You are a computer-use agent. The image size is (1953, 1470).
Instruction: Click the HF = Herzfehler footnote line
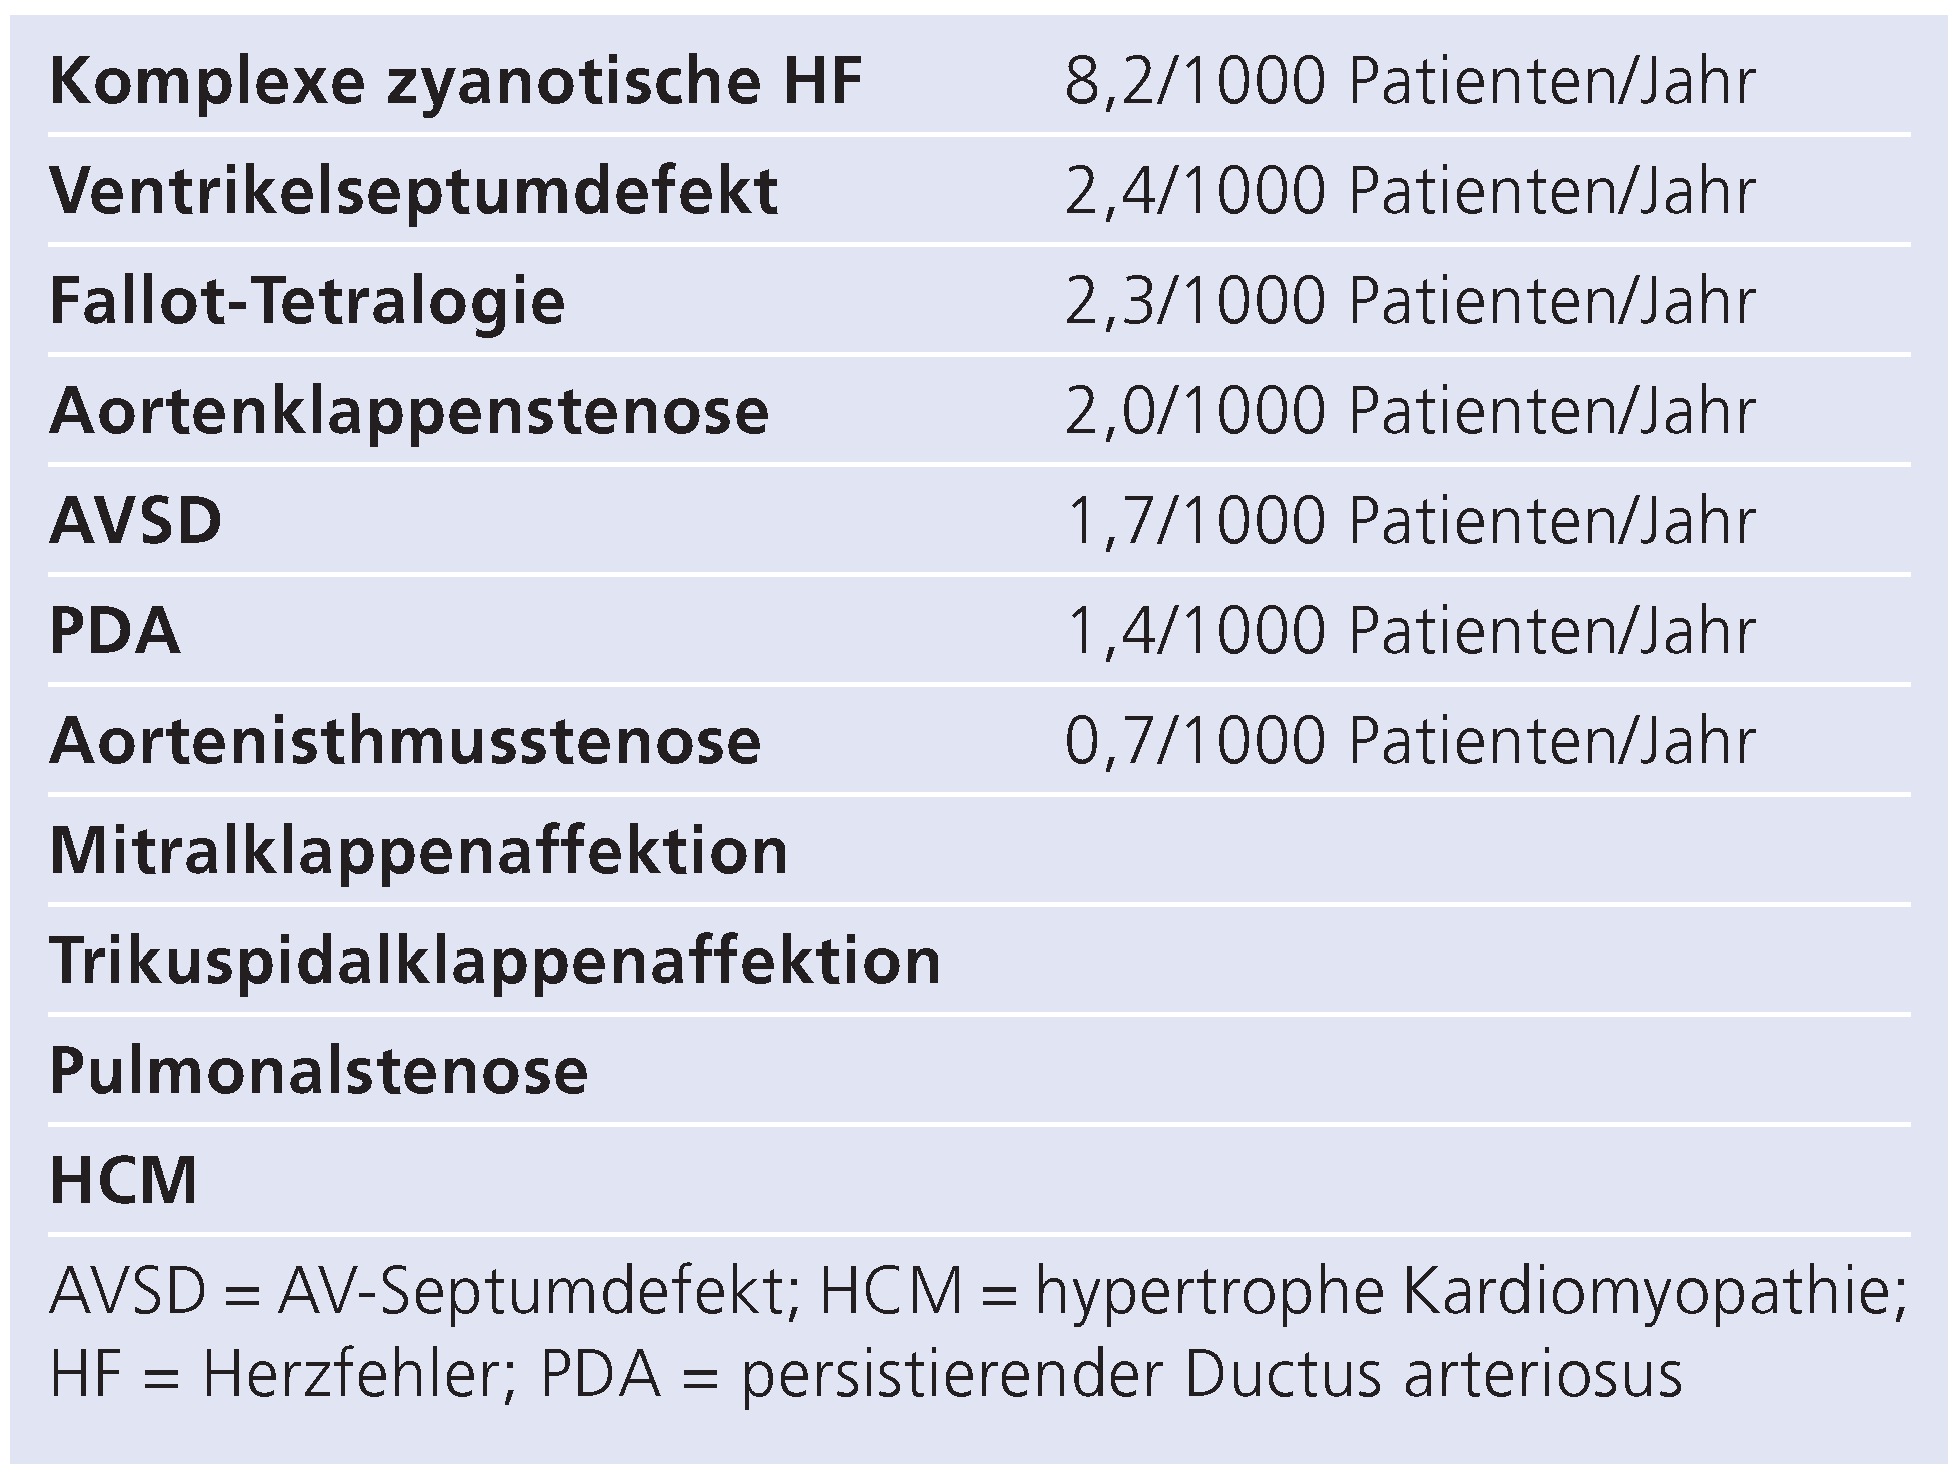866,1375
